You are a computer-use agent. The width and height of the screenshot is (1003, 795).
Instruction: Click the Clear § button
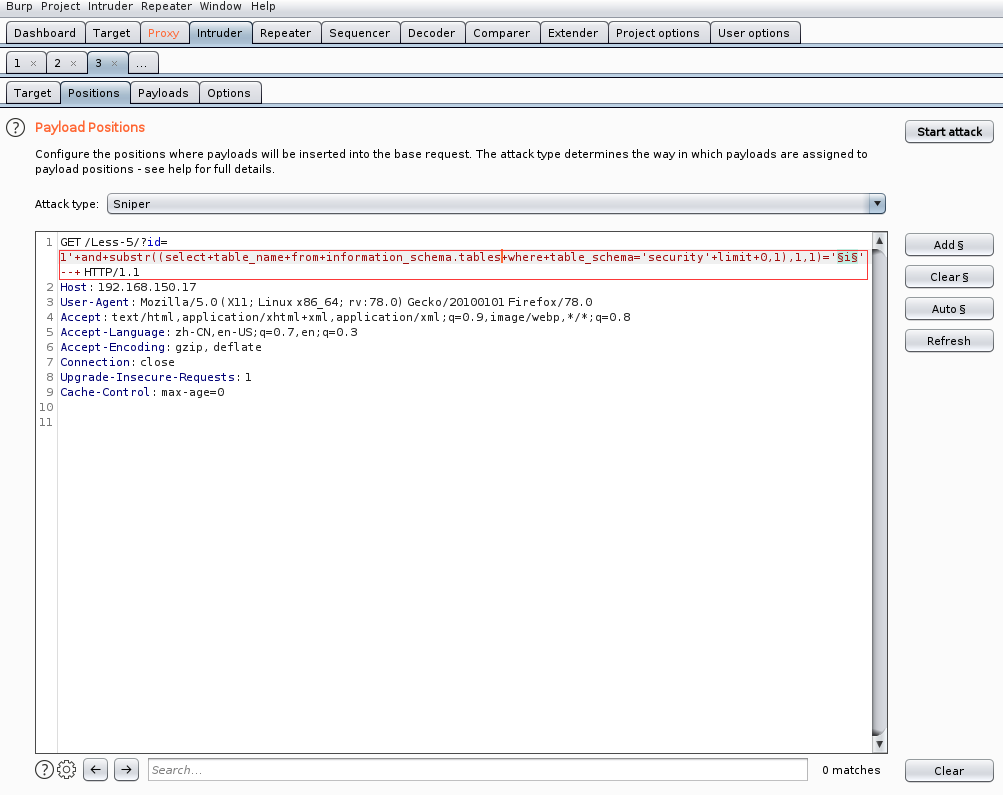948,277
